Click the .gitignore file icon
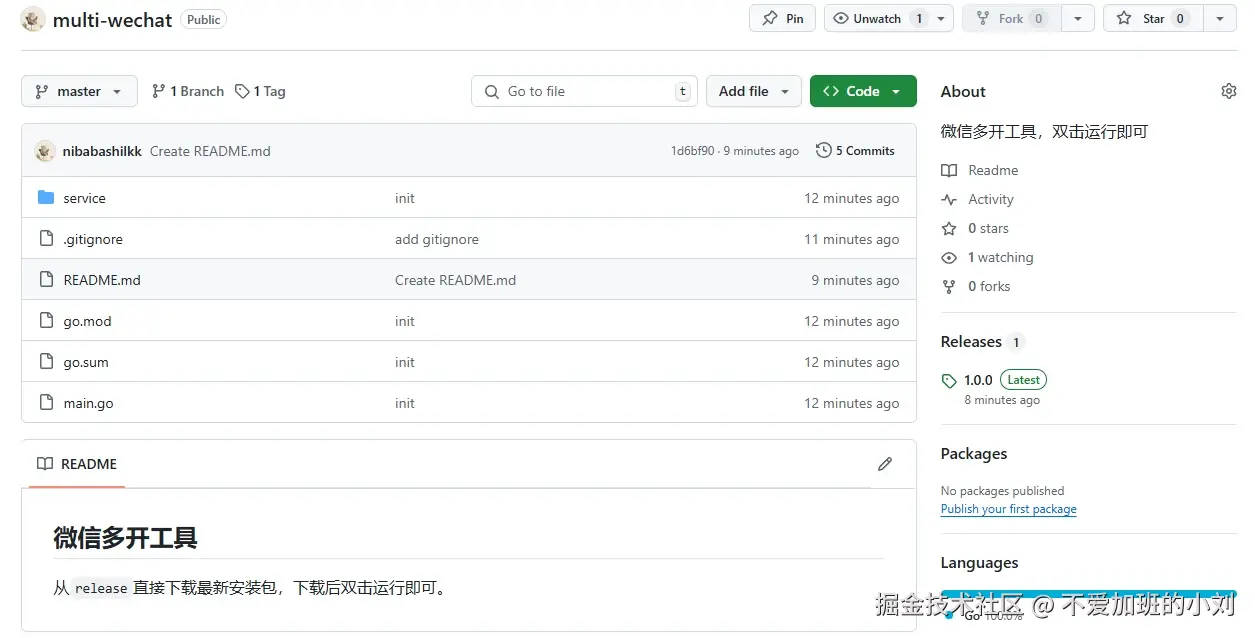 pos(46,239)
